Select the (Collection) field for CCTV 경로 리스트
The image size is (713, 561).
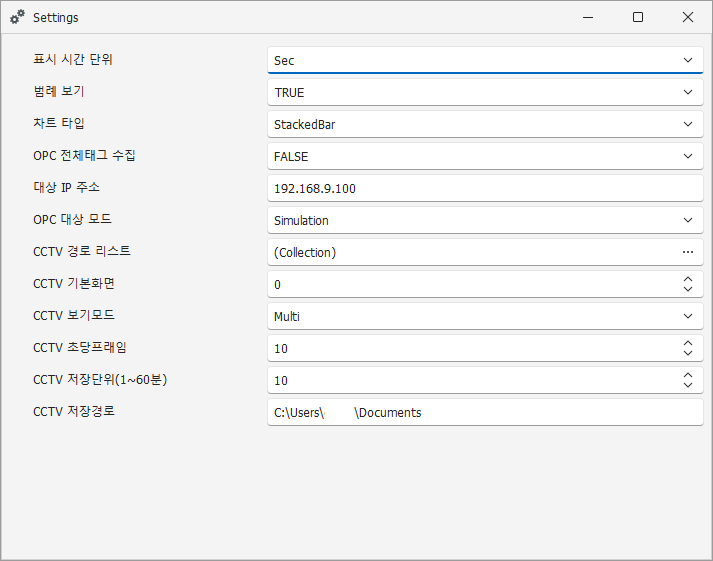coord(470,252)
